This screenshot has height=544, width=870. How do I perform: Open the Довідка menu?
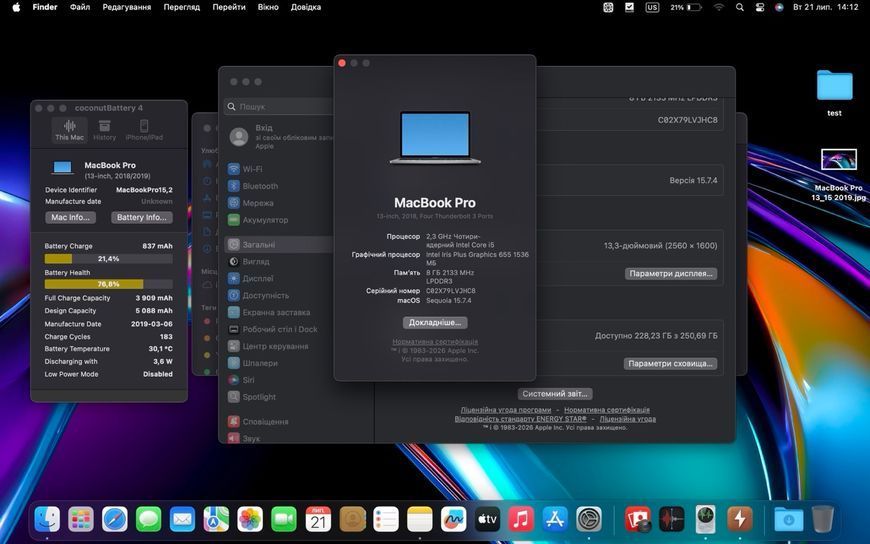[306, 7]
